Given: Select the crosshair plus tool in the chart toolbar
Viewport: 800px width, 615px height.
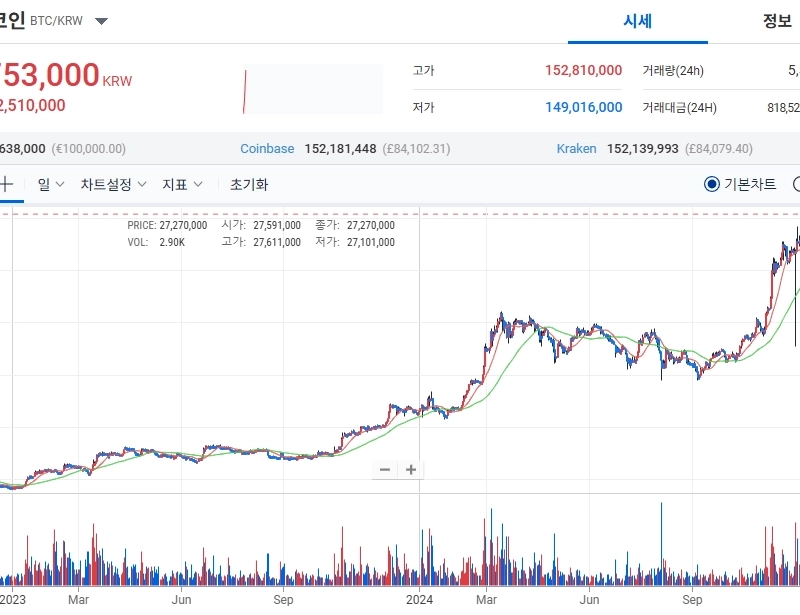Looking at the screenshot, I should coord(6,184).
